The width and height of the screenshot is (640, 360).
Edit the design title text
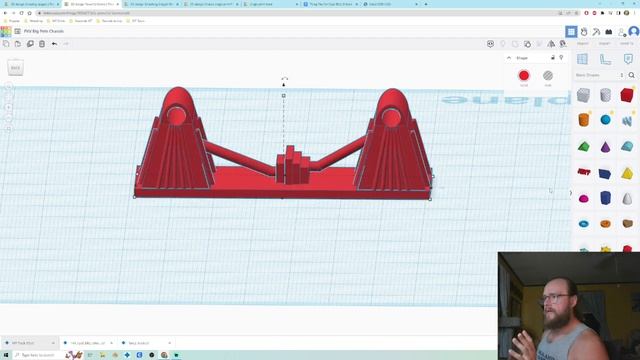pyautogui.click(x=44, y=31)
